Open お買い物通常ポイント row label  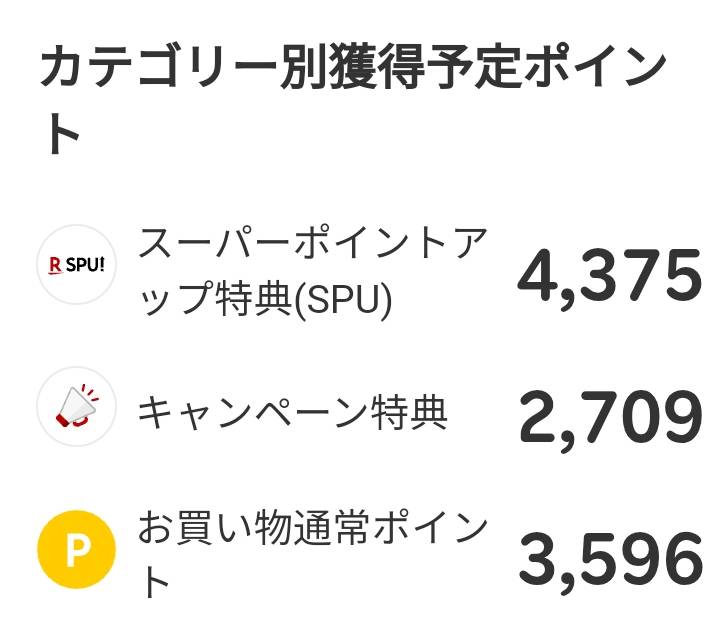tap(312, 553)
